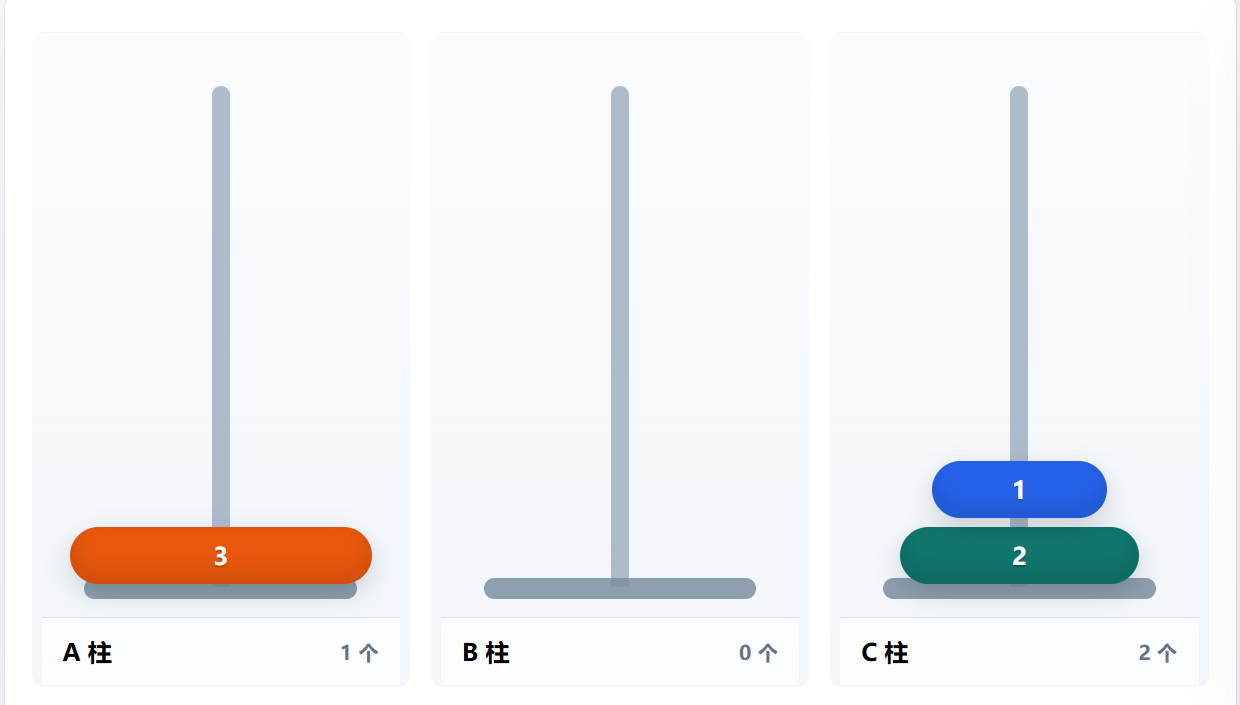
Task: Click the base plate under the orange disk
Action: 221,591
